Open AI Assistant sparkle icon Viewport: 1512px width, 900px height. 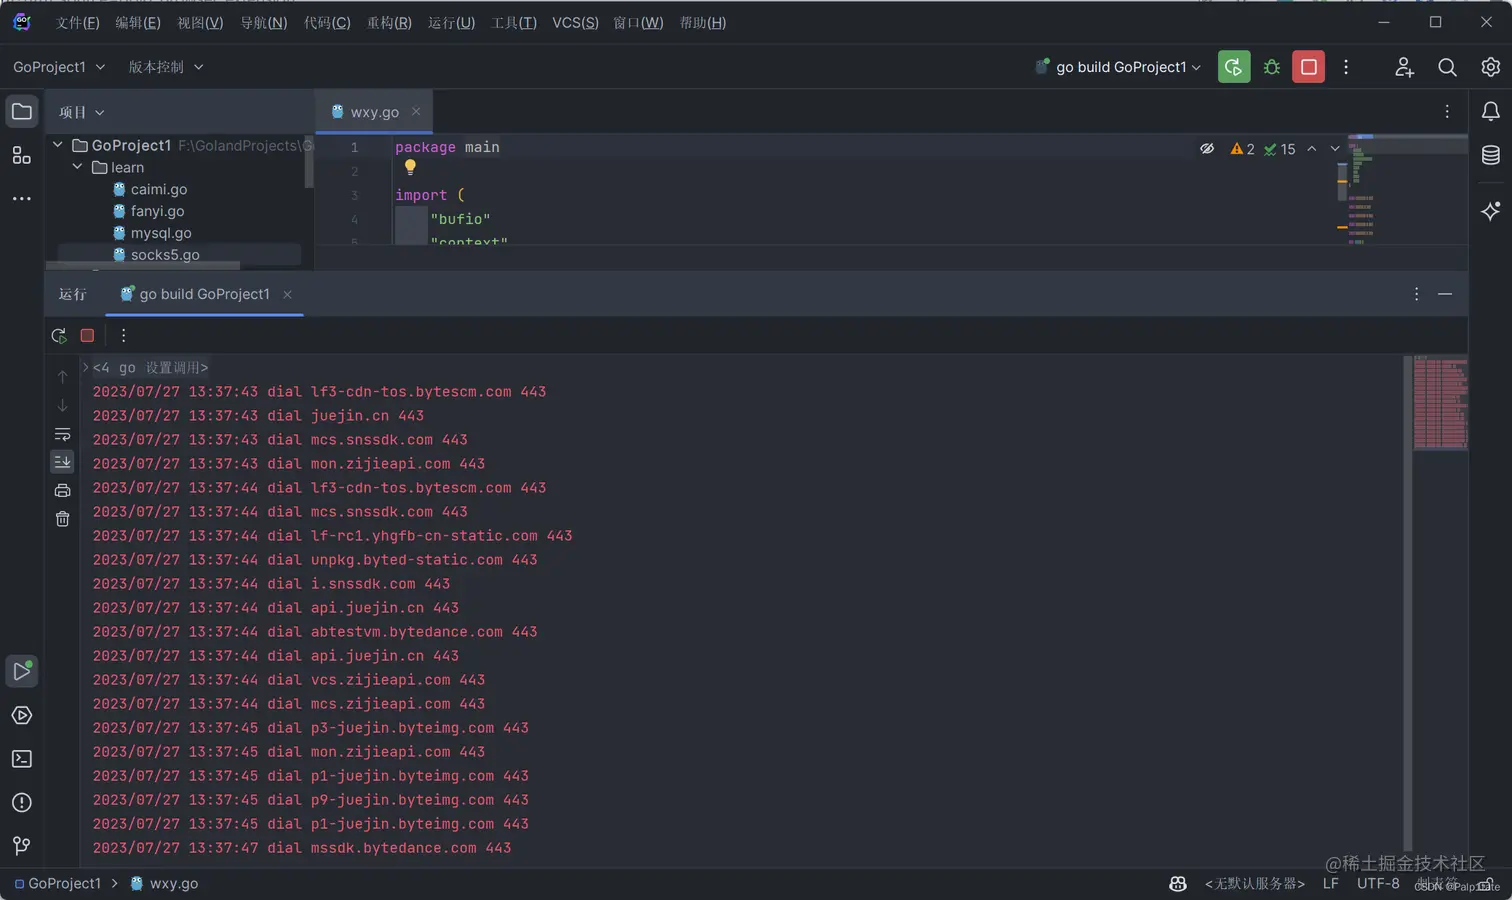1490,211
